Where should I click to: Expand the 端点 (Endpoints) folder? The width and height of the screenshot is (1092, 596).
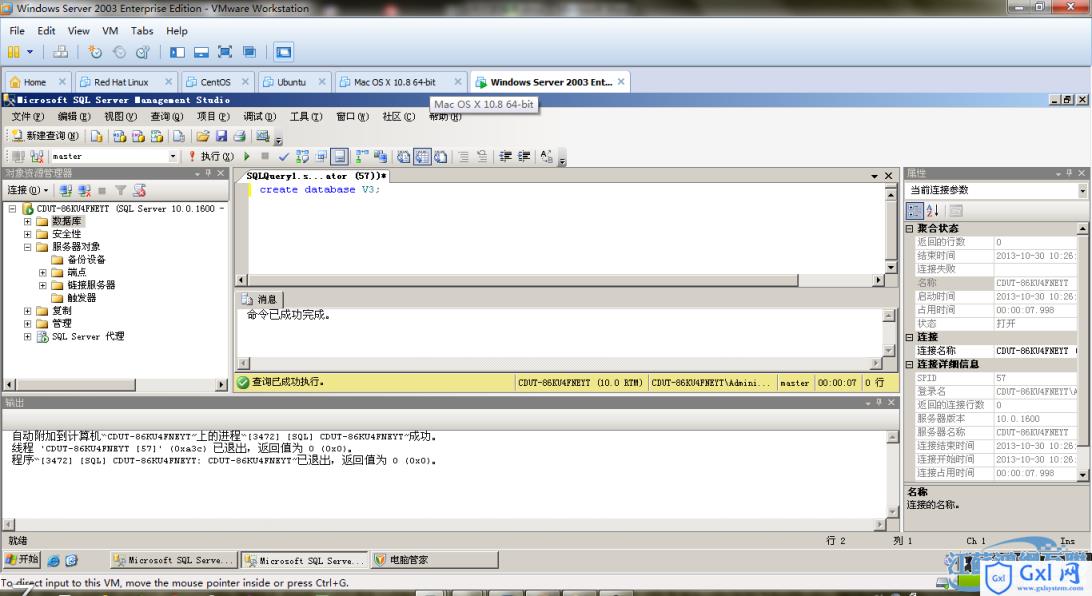click(x=42, y=272)
